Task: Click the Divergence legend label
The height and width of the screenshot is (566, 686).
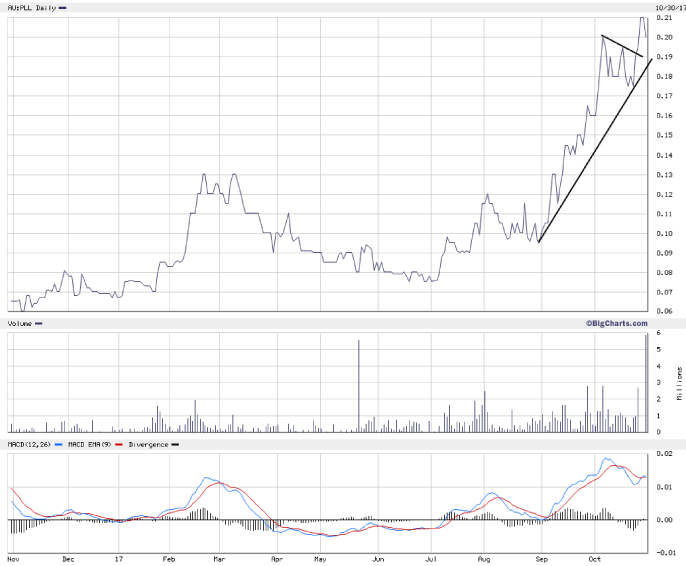Action: coord(150,443)
